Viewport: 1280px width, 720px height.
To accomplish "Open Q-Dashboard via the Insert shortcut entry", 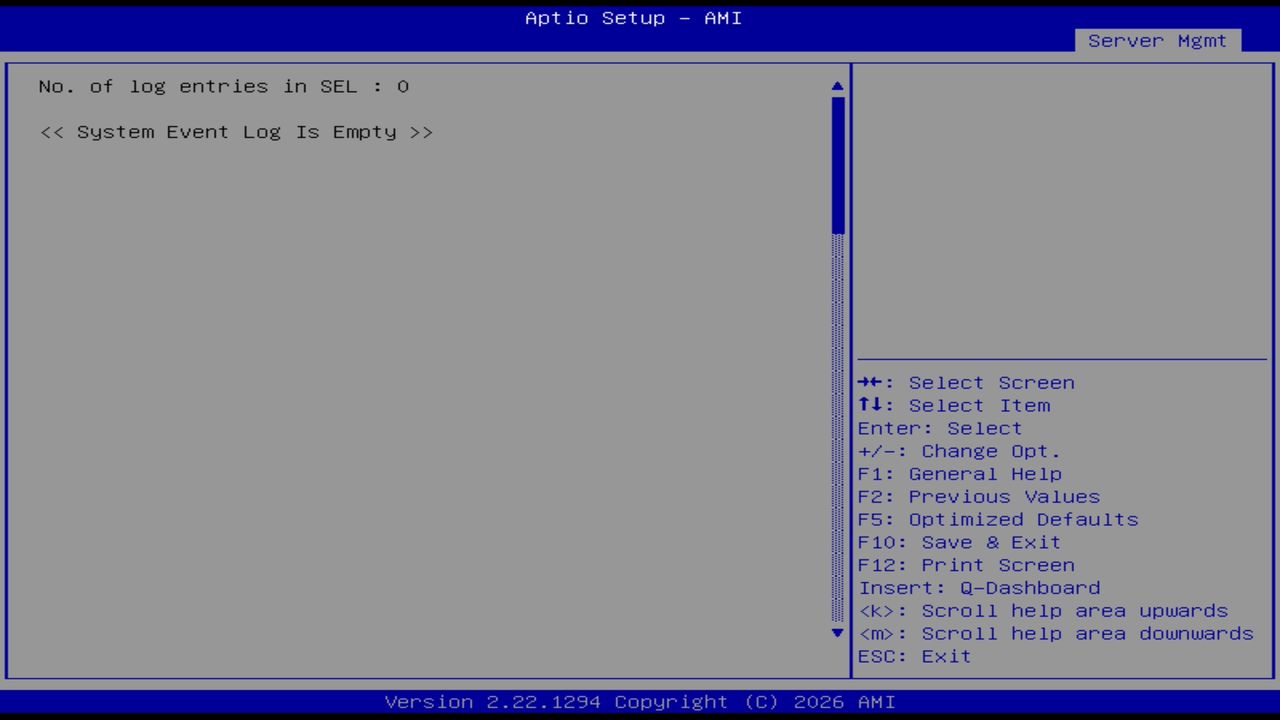I will [x=979, y=588].
